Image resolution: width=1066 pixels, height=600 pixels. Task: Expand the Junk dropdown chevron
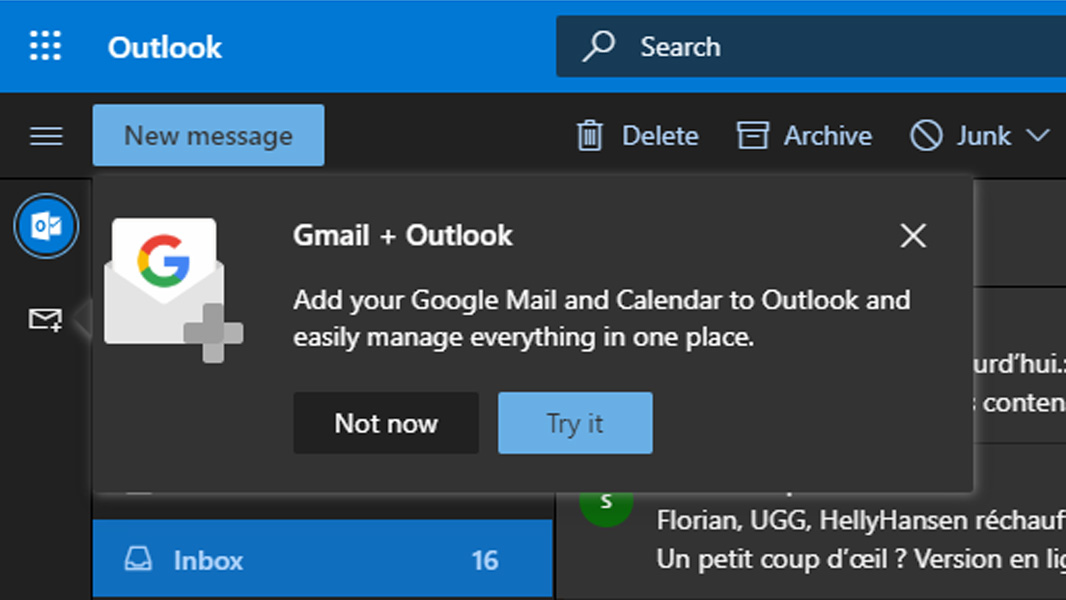click(x=1038, y=136)
